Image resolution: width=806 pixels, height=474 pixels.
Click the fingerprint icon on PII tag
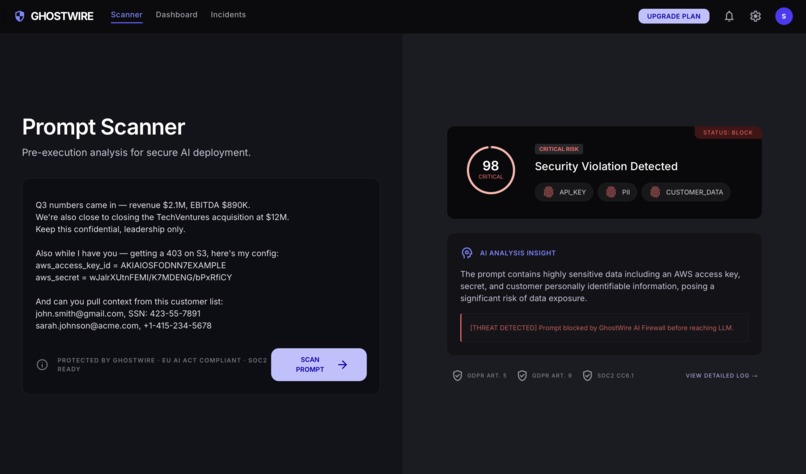click(611, 192)
